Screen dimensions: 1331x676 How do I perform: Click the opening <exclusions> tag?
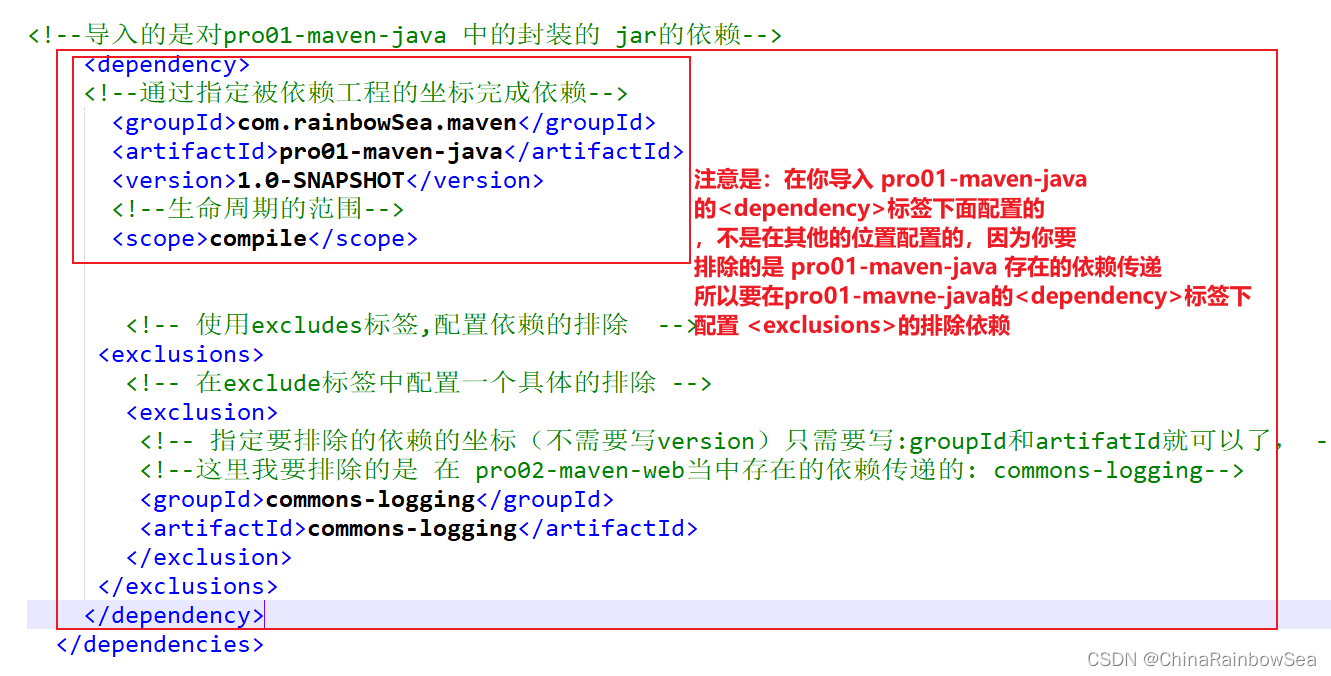(181, 355)
